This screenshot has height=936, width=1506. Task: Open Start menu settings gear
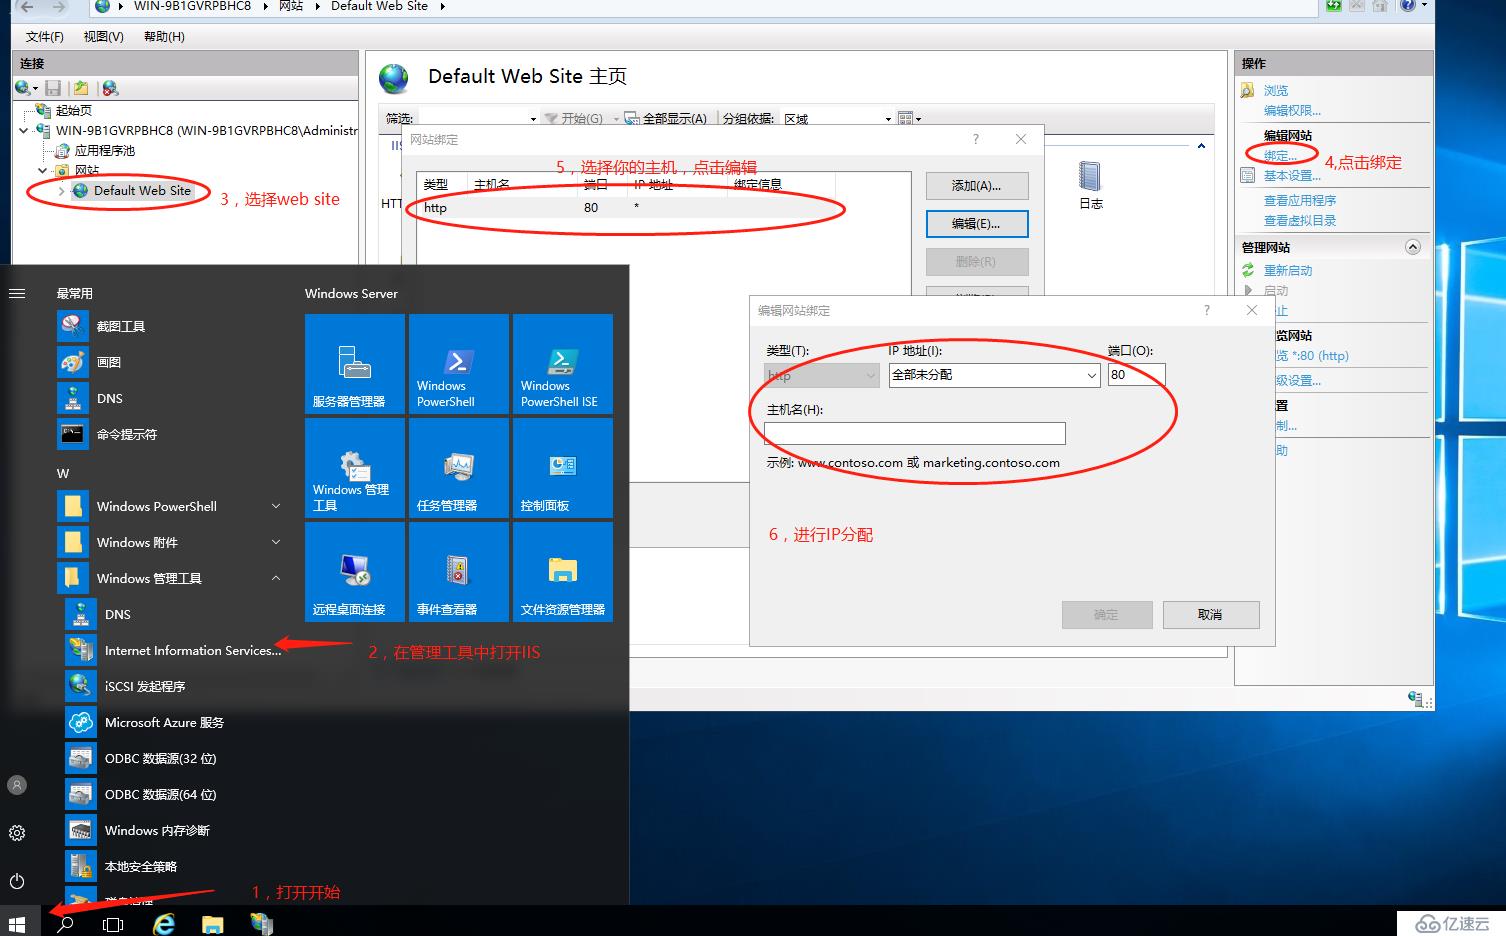click(x=17, y=833)
